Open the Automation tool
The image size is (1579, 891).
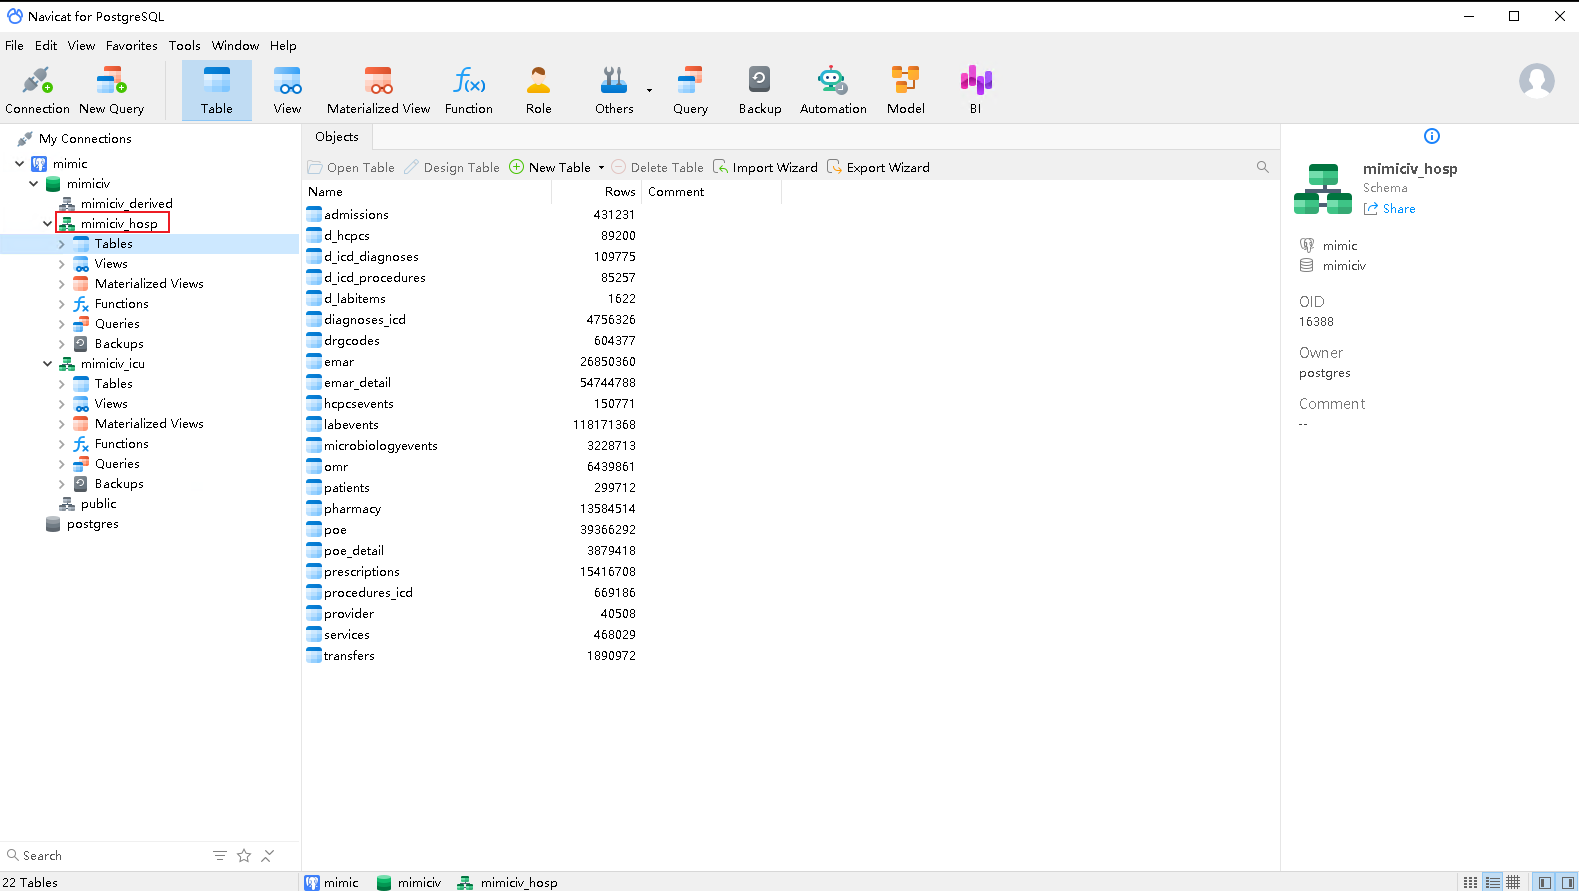pyautogui.click(x=832, y=90)
